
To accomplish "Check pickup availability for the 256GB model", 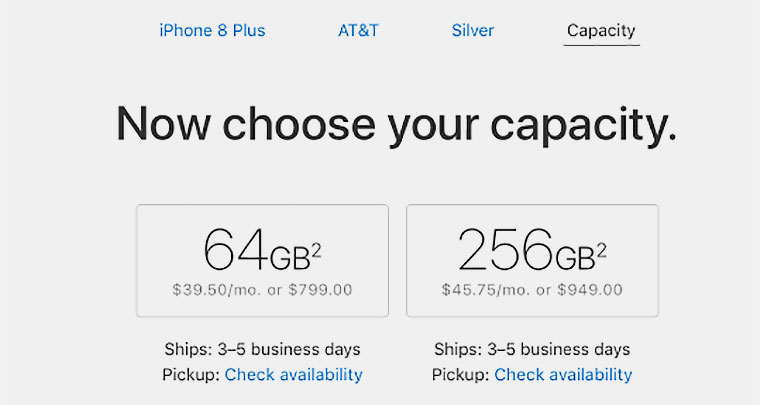I will [x=563, y=375].
